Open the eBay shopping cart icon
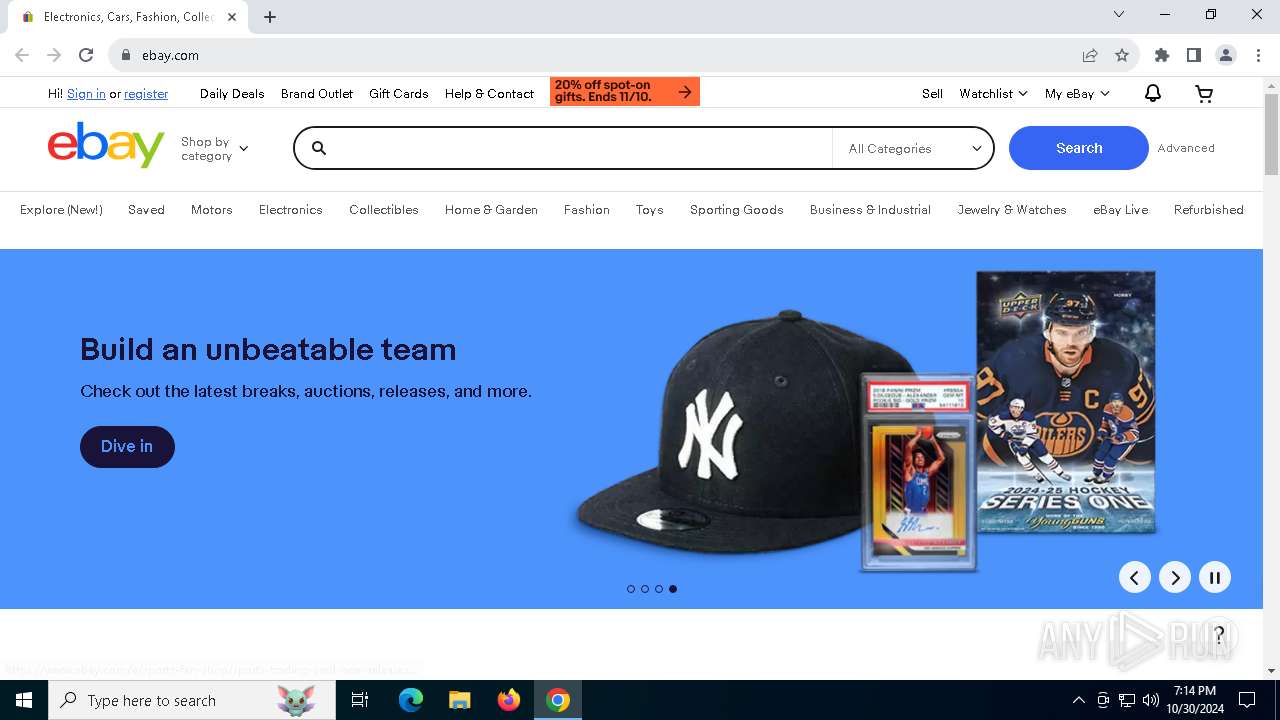The image size is (1280, 720). pos(1204,93)
